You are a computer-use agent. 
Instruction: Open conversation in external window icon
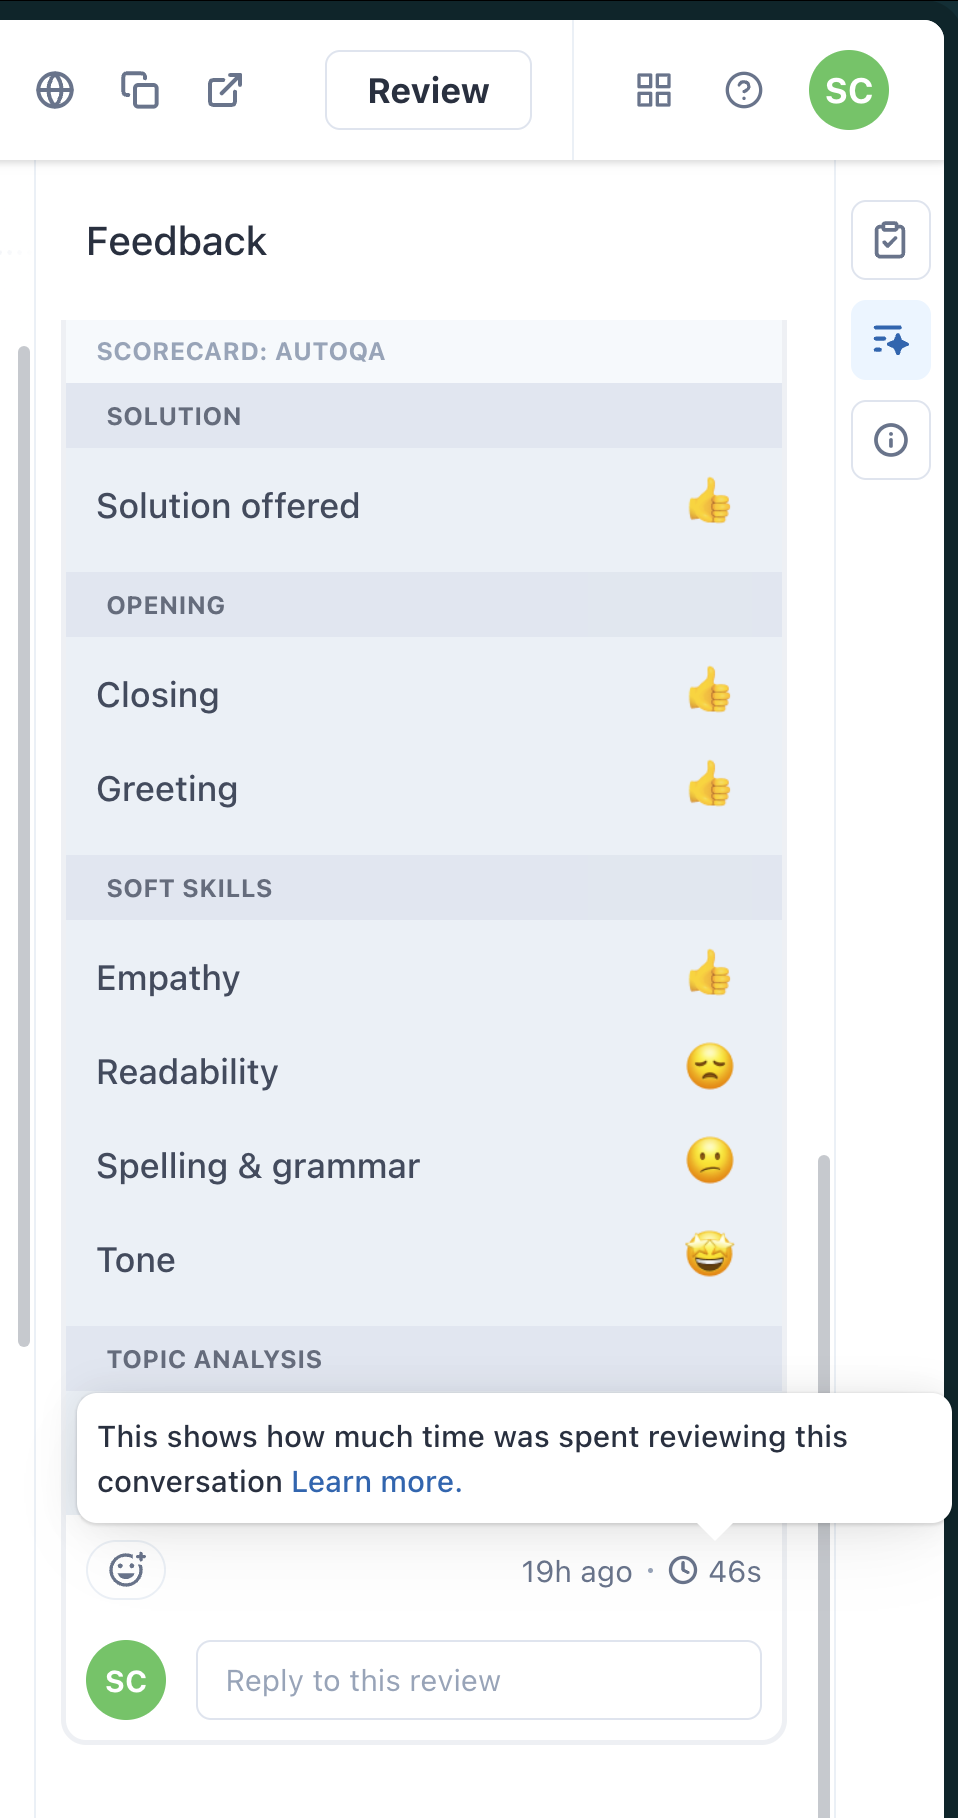(x=225, y=90)
